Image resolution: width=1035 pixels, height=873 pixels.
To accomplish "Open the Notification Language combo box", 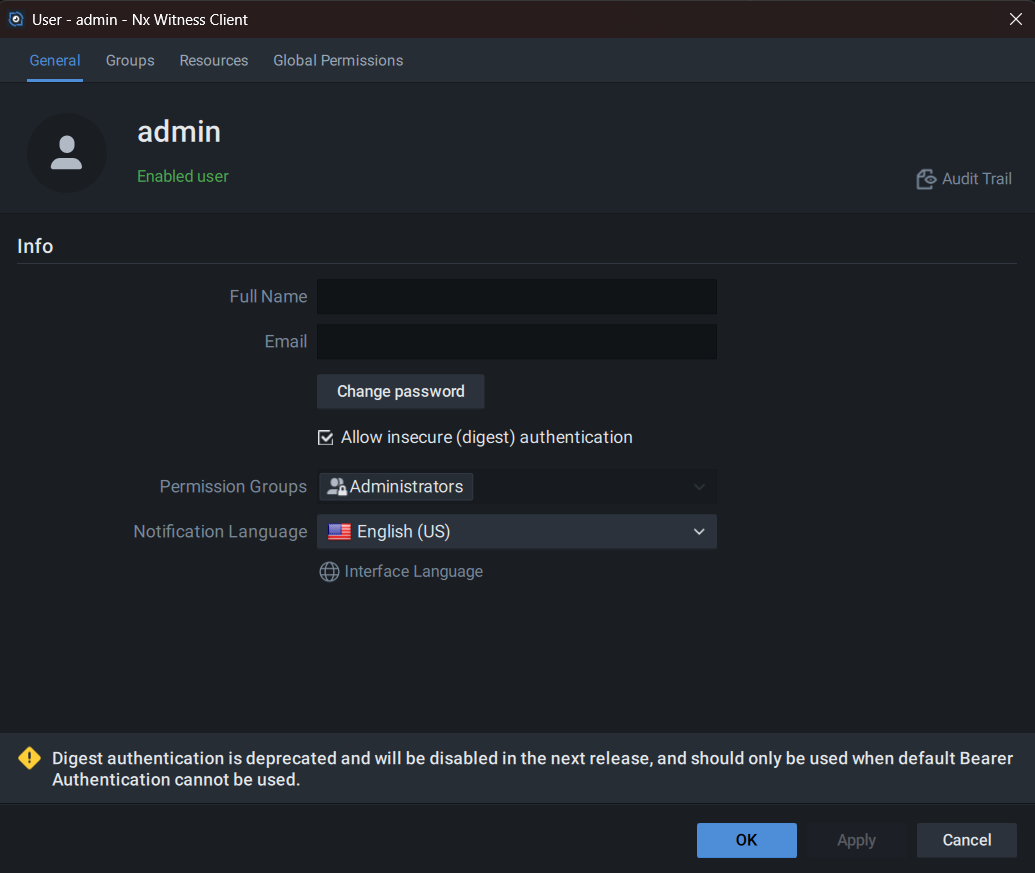I will (517, 532).
